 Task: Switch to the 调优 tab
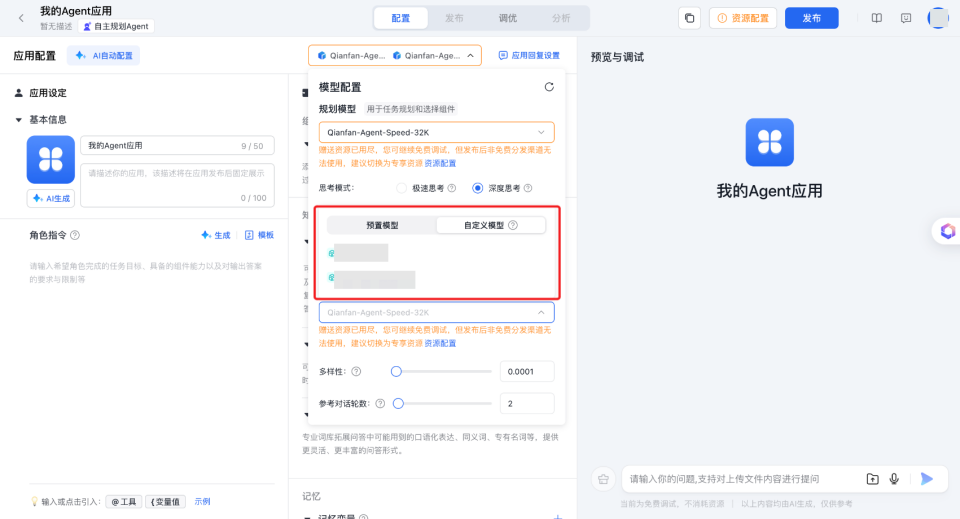pyautogui.click(x=508, y=18)
